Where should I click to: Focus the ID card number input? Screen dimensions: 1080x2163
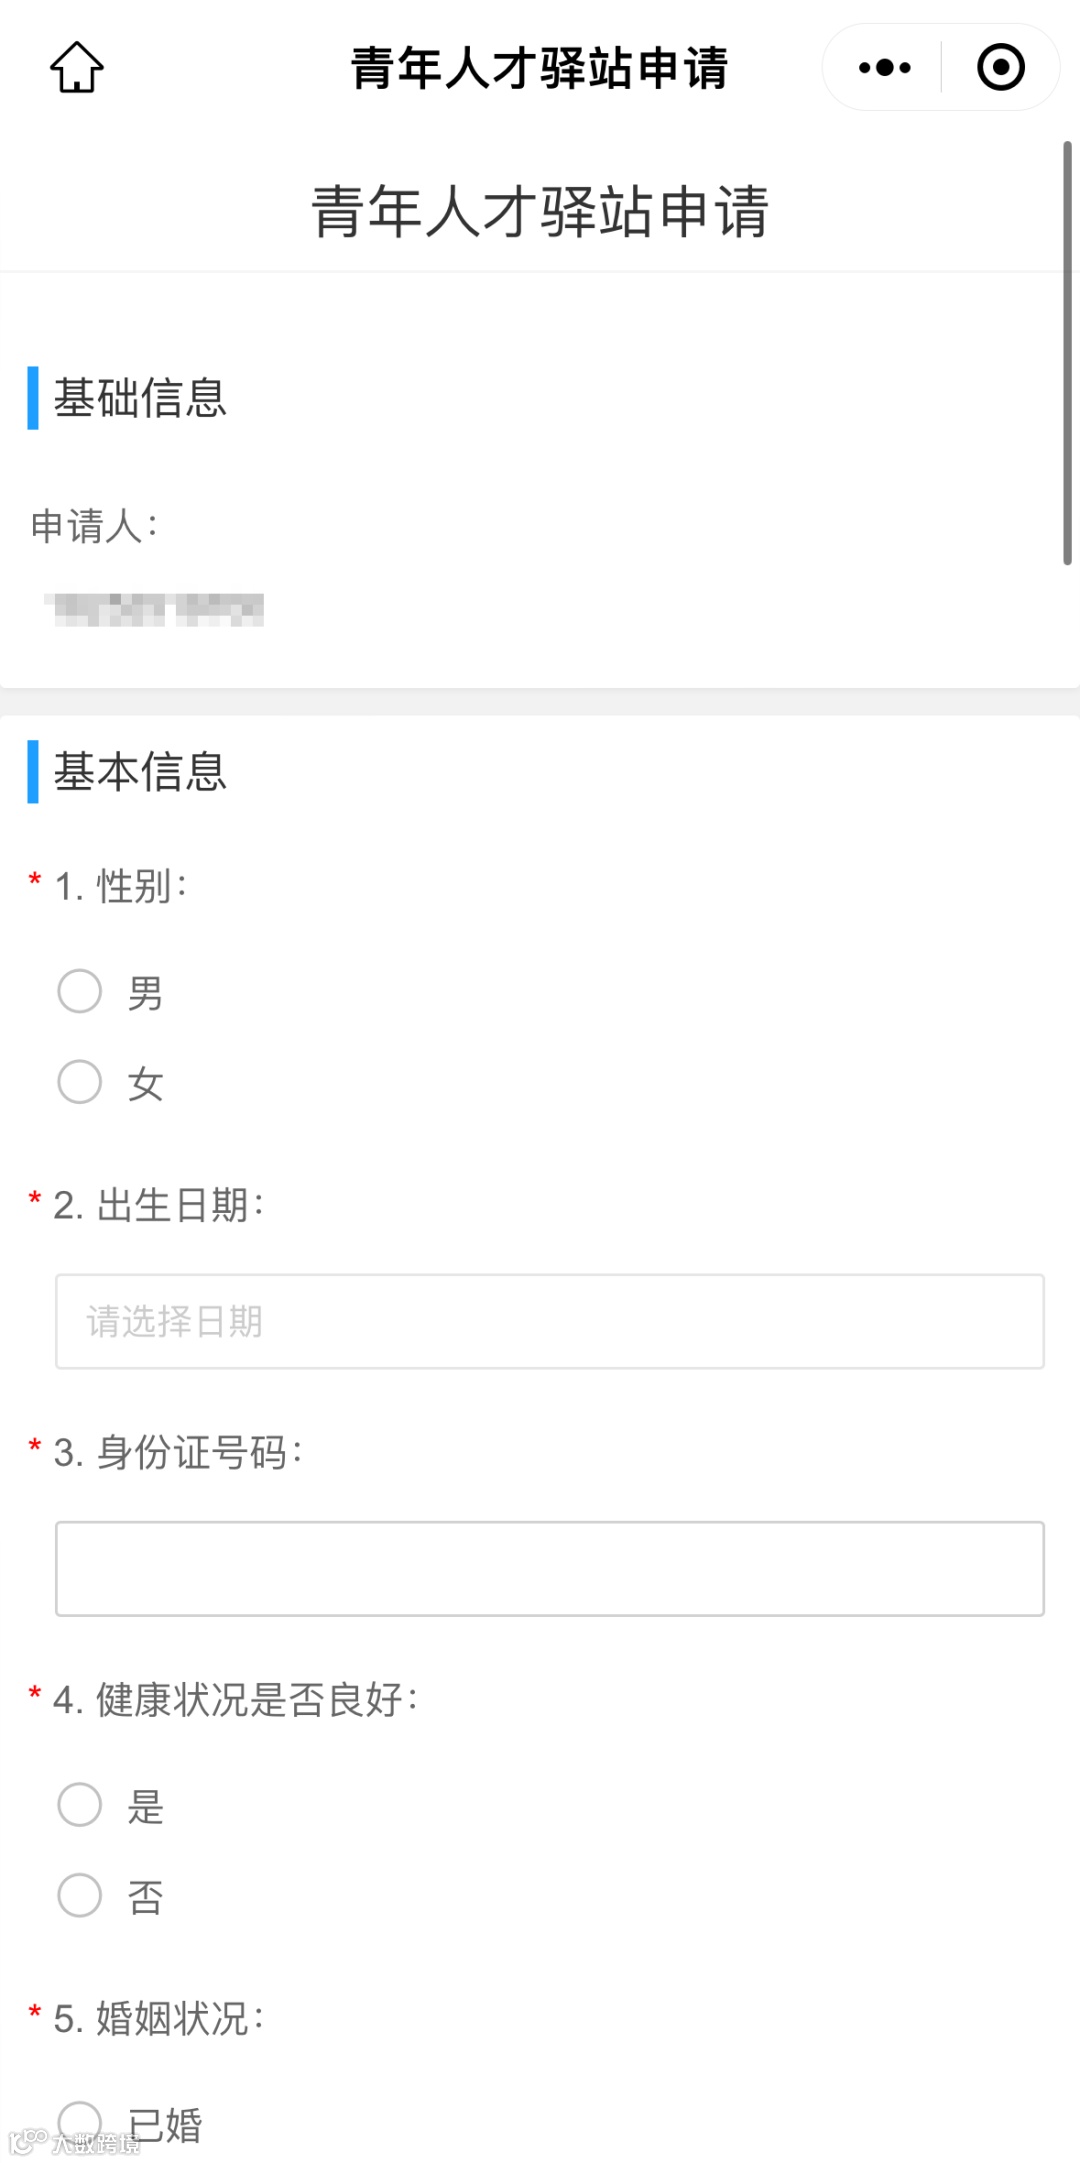pos(549,1569)
